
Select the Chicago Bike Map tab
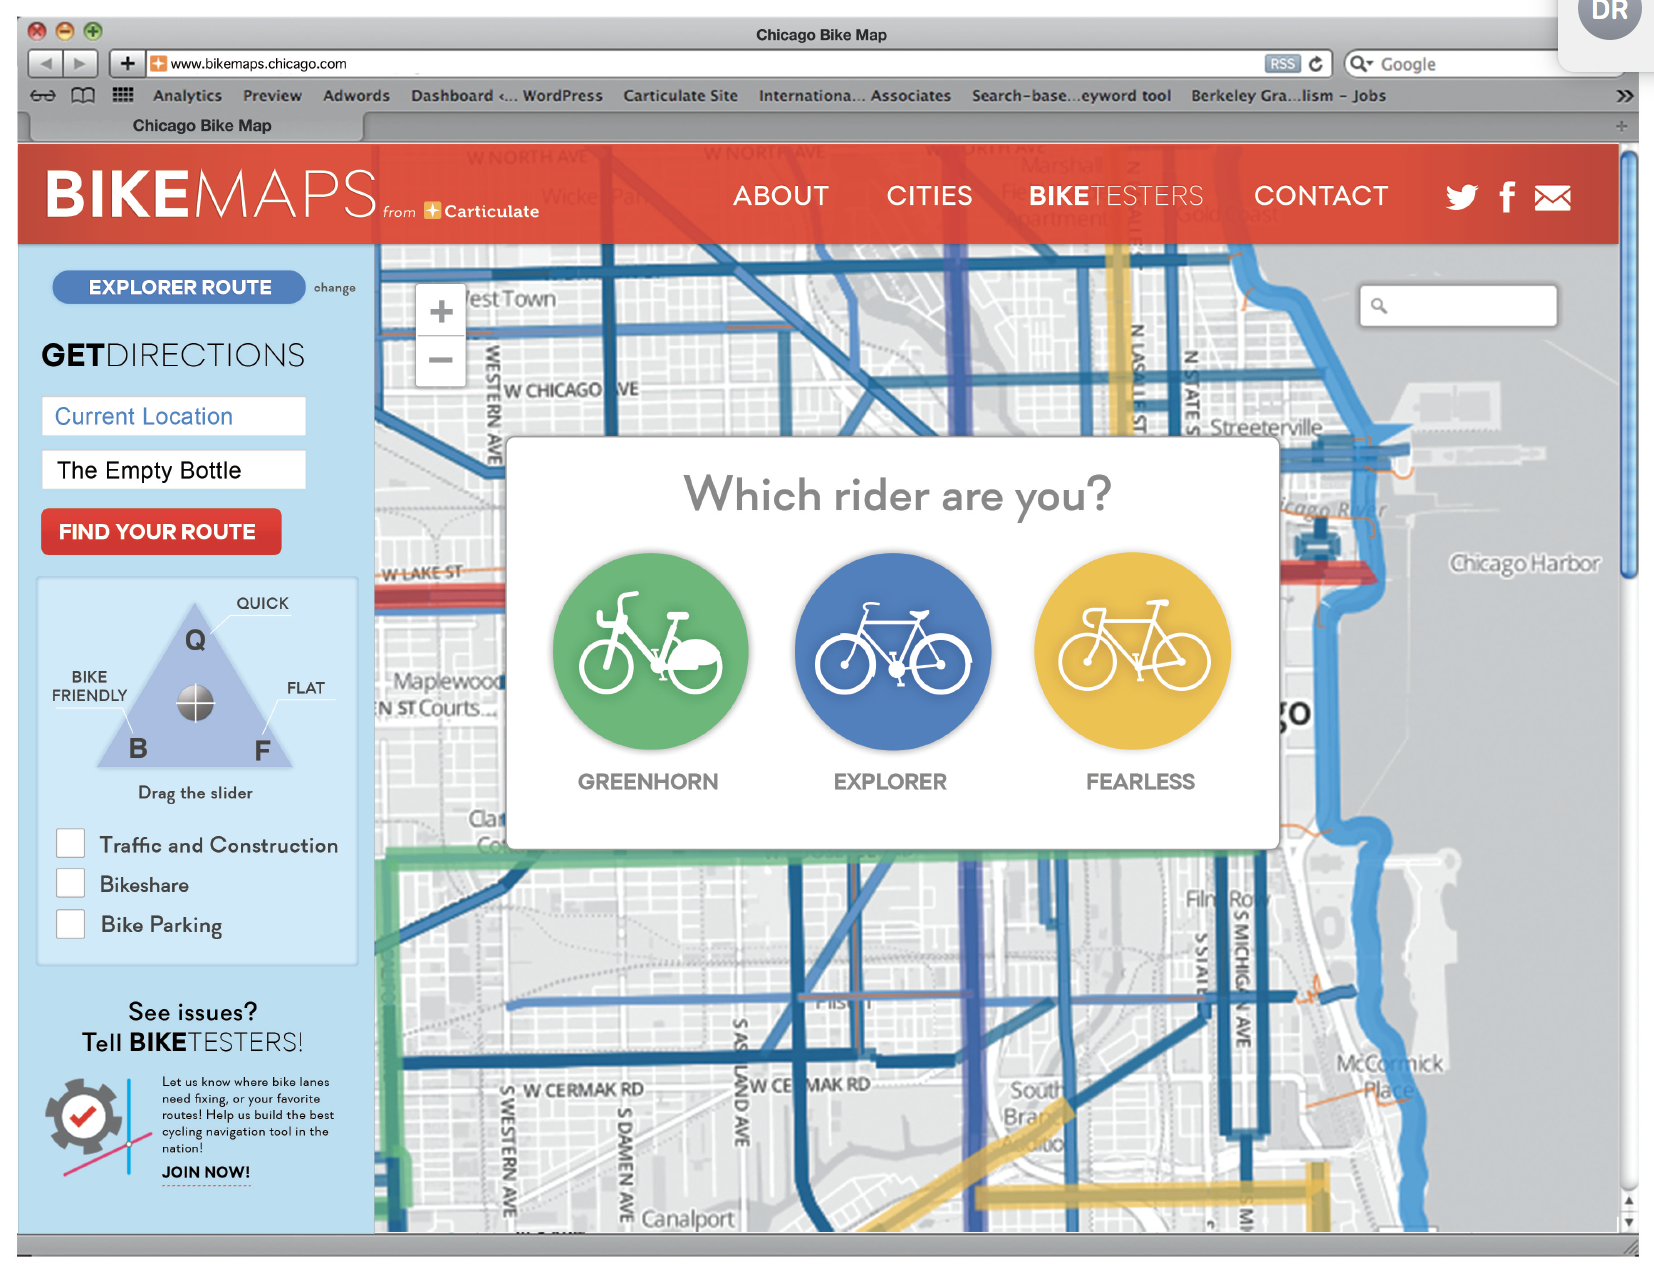(x=201, y=126)
